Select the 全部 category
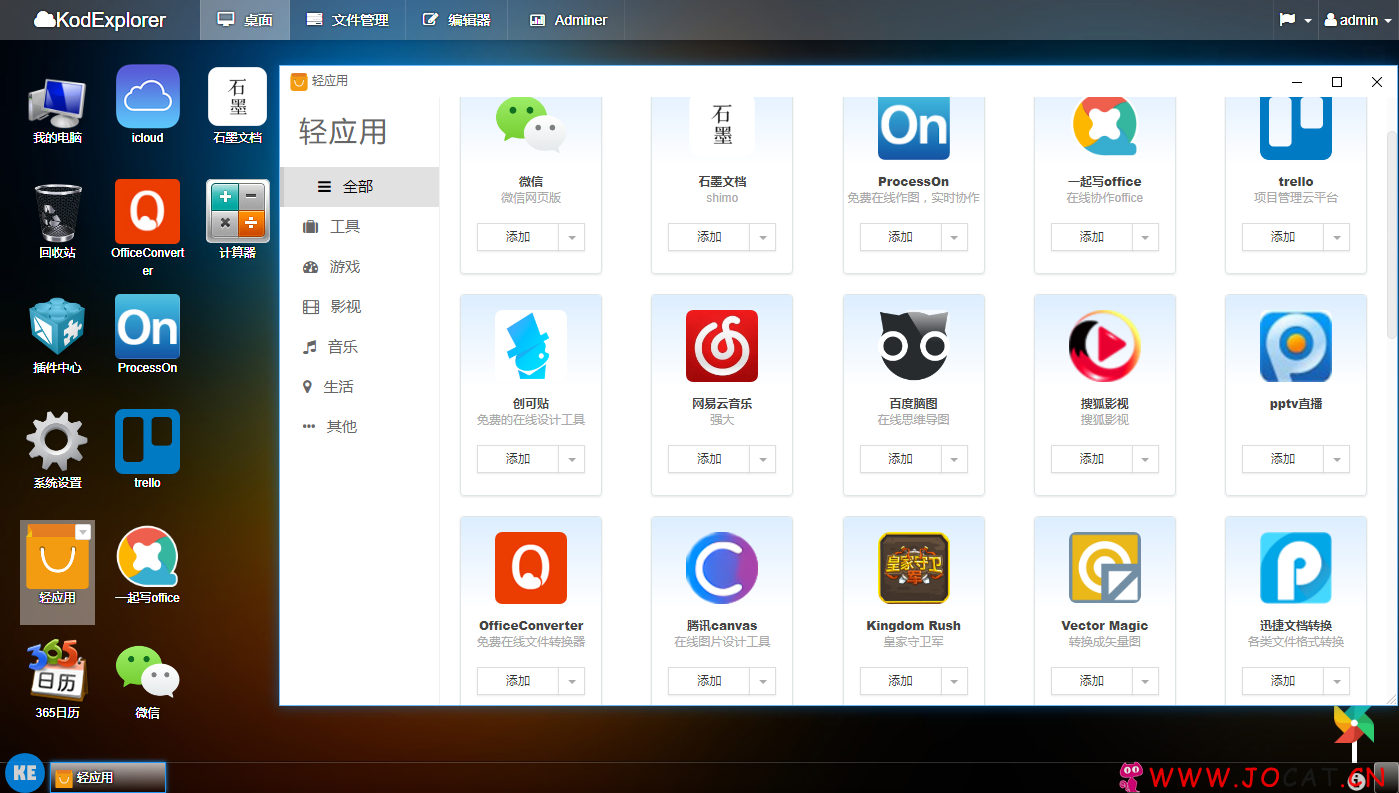Screen dimensions: 1399x793 point(359,187)
